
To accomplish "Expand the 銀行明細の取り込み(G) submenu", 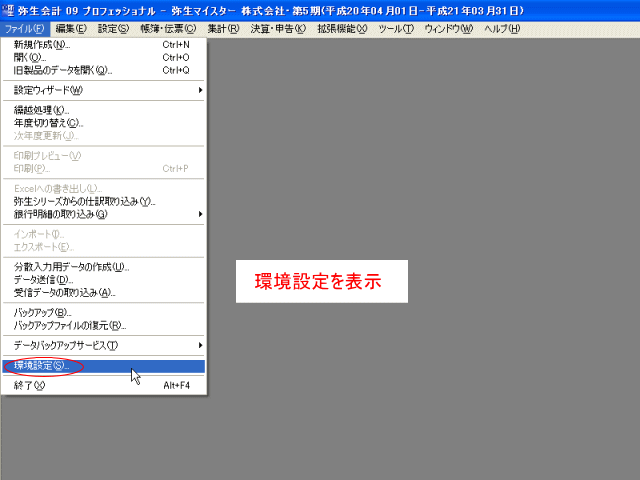I will click(104, 214).
